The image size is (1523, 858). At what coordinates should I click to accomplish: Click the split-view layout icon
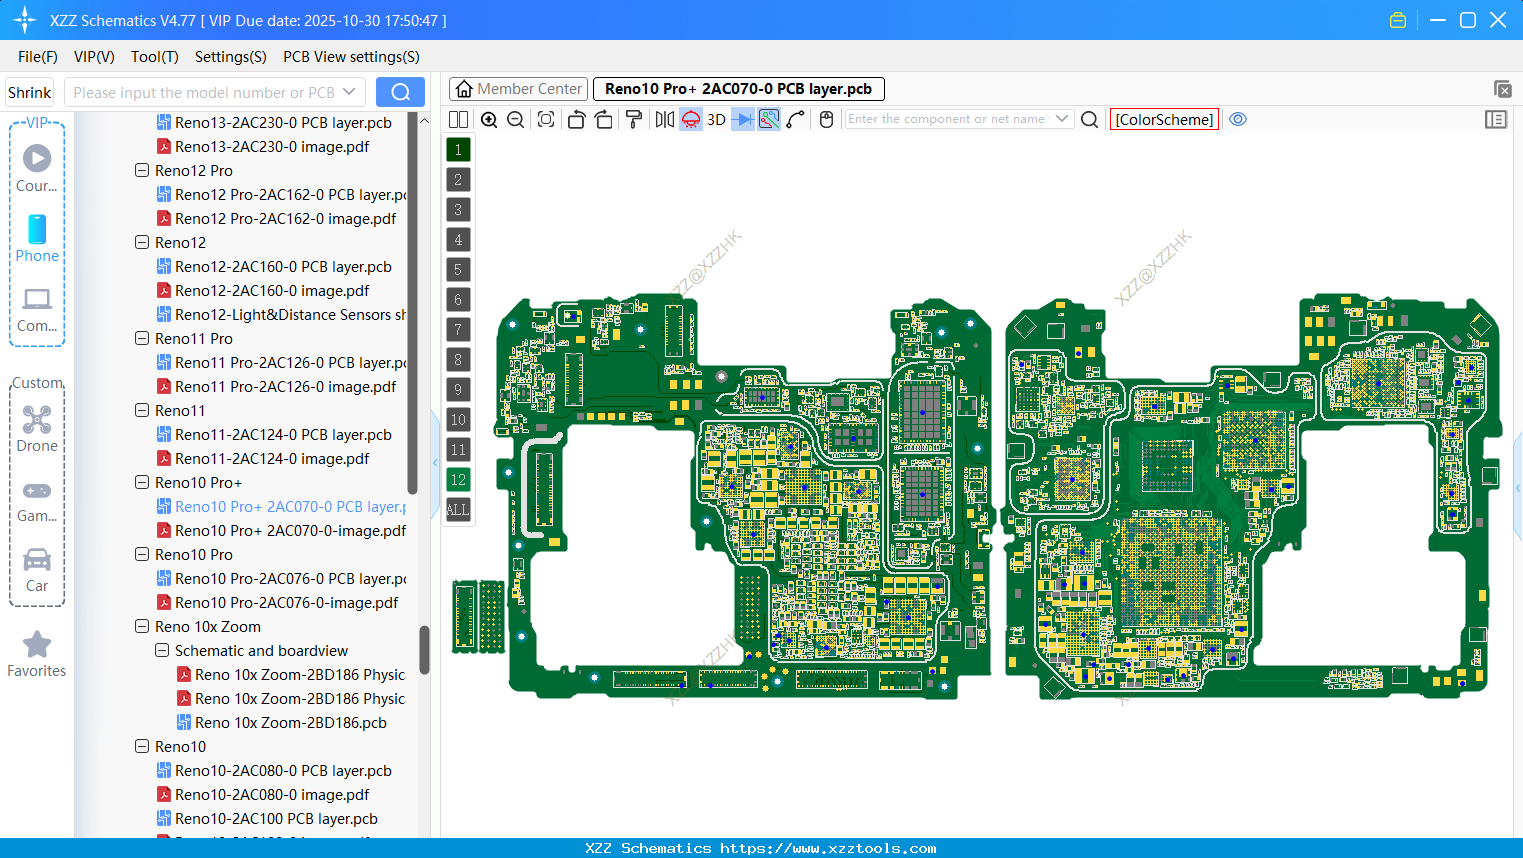[x=458, y=119]
